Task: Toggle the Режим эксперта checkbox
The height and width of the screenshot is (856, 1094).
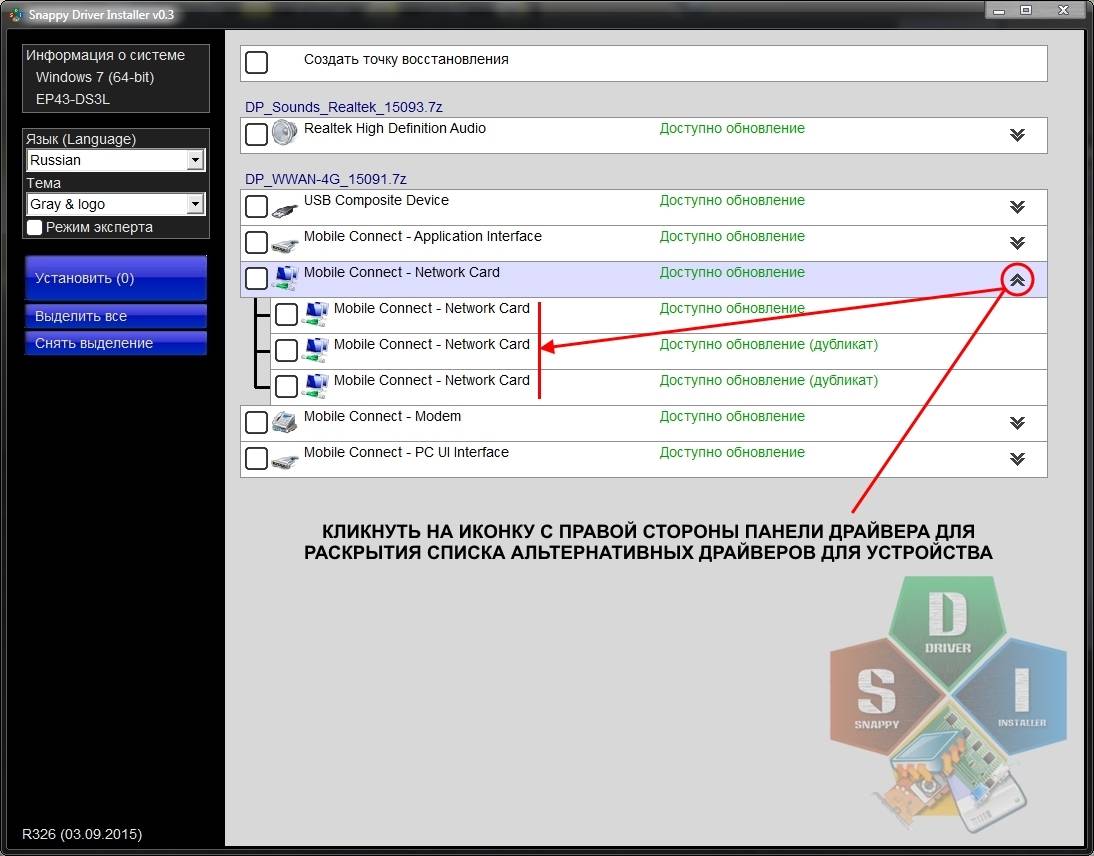Action: coord(34,227)
